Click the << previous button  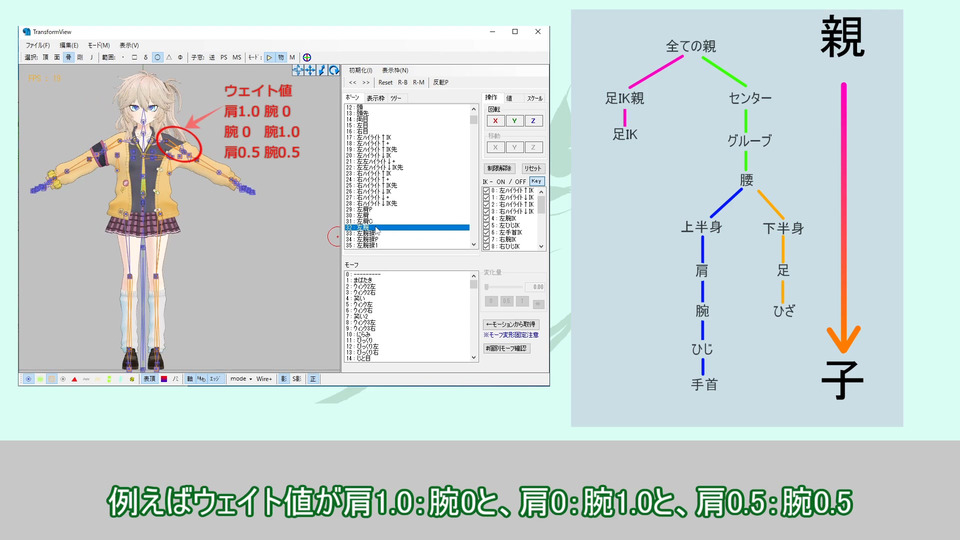(x=353, y=82)
